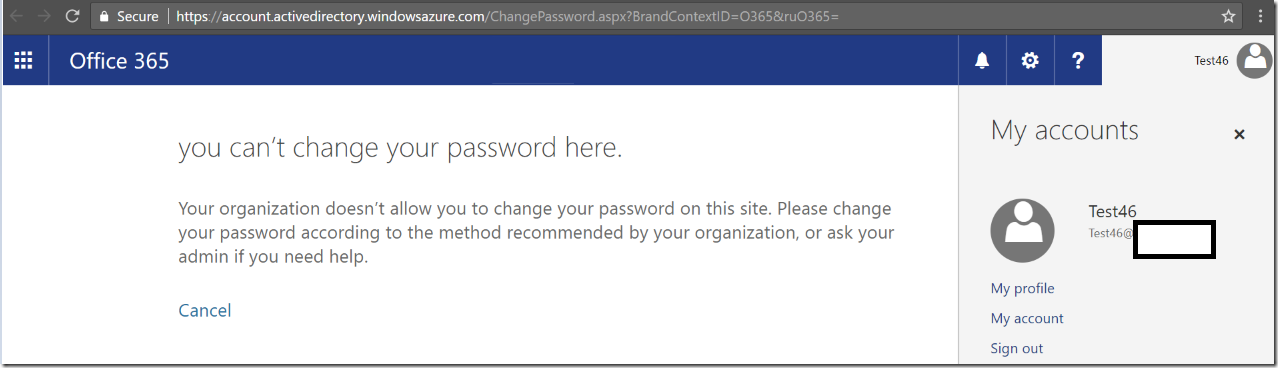Viewport: 1278px width, 368px height.
Task: Click the Office 365 title in header
Action: pos(119,61)
